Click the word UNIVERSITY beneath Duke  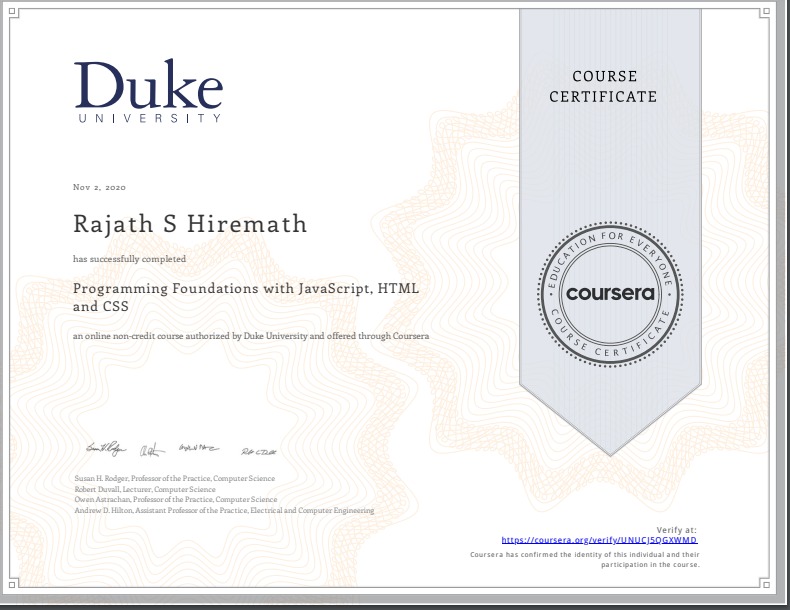[148, 118]
